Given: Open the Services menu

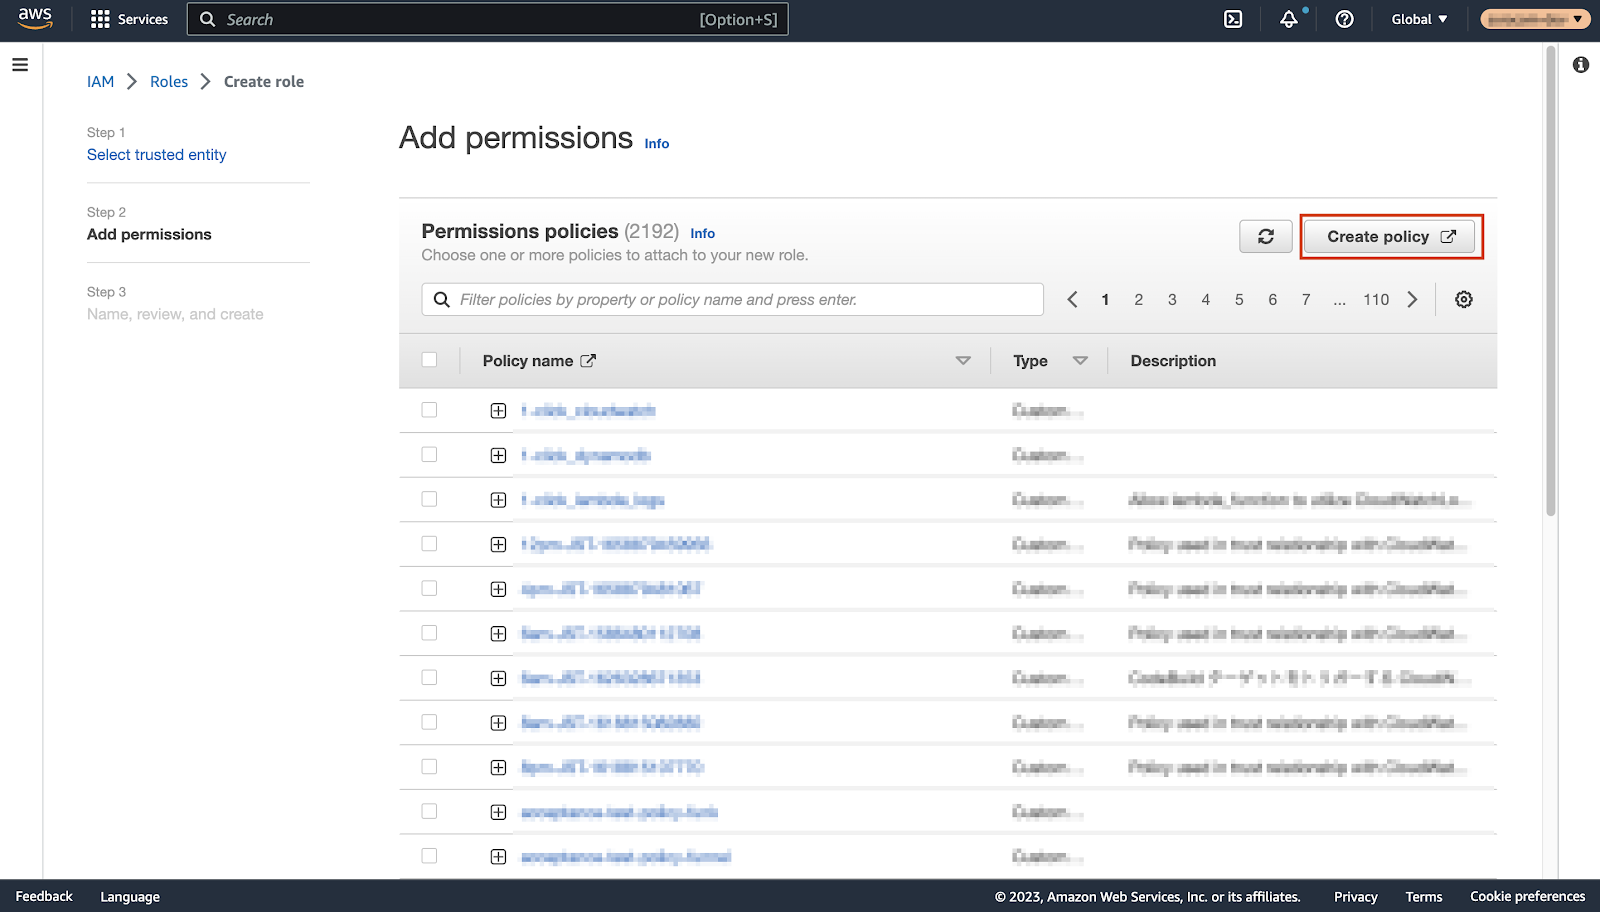Looking at the screenshot, I should pyautogui.click(x=129, y=19).
